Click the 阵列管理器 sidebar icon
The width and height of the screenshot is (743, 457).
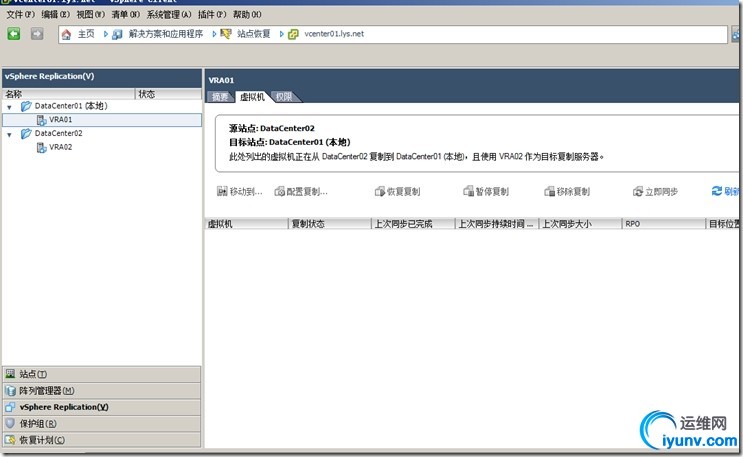[10, 391]
